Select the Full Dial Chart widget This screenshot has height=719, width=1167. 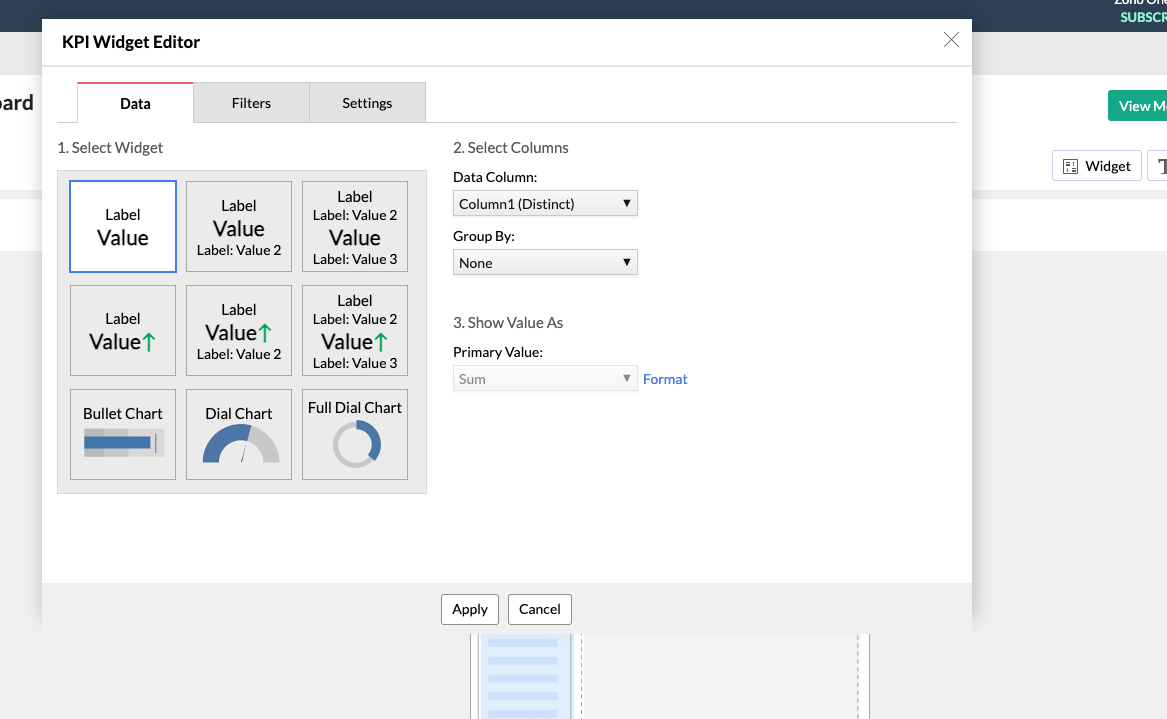point(355,435)
